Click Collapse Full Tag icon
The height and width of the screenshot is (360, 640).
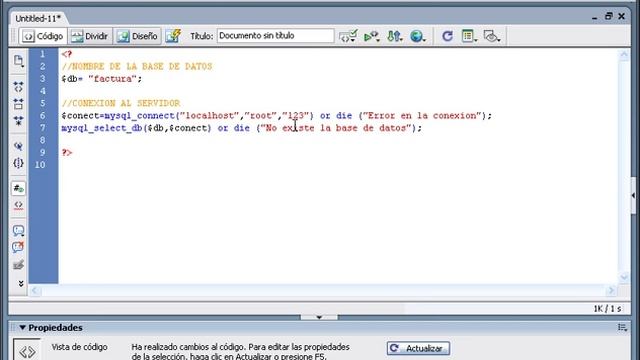(18, 87)
